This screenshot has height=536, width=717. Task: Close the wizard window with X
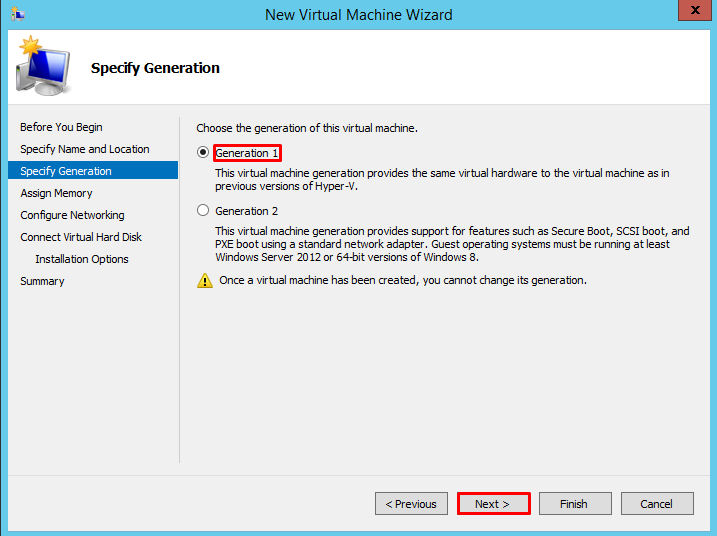695,10
